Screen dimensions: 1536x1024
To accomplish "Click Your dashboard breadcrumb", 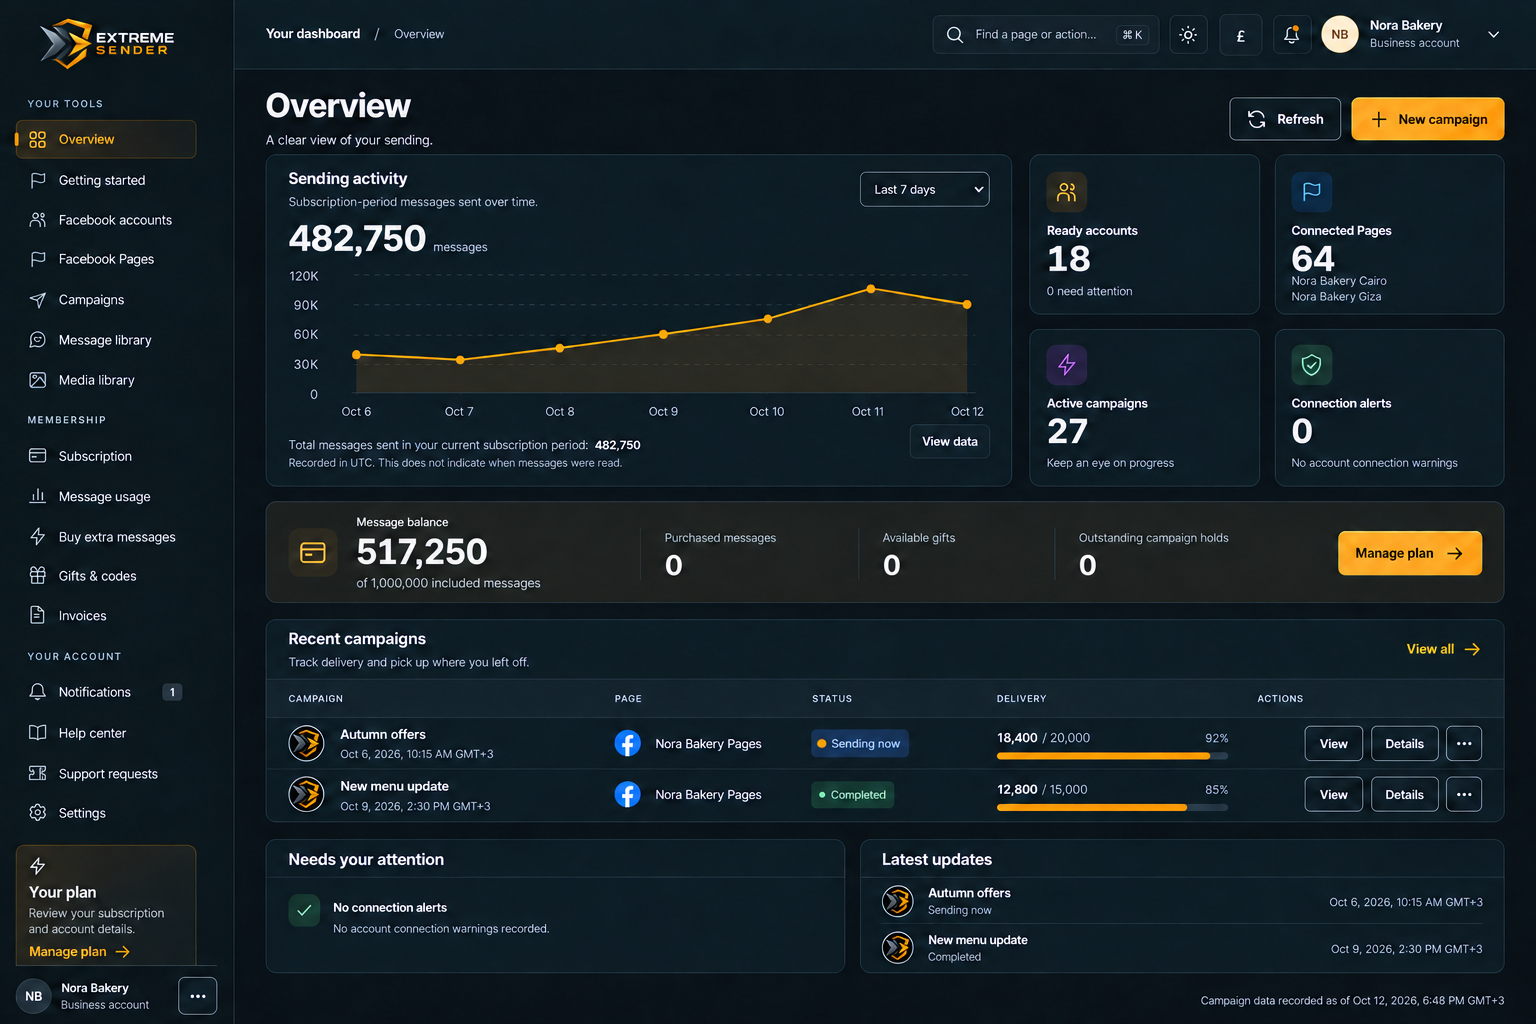I will coord(313,34).
